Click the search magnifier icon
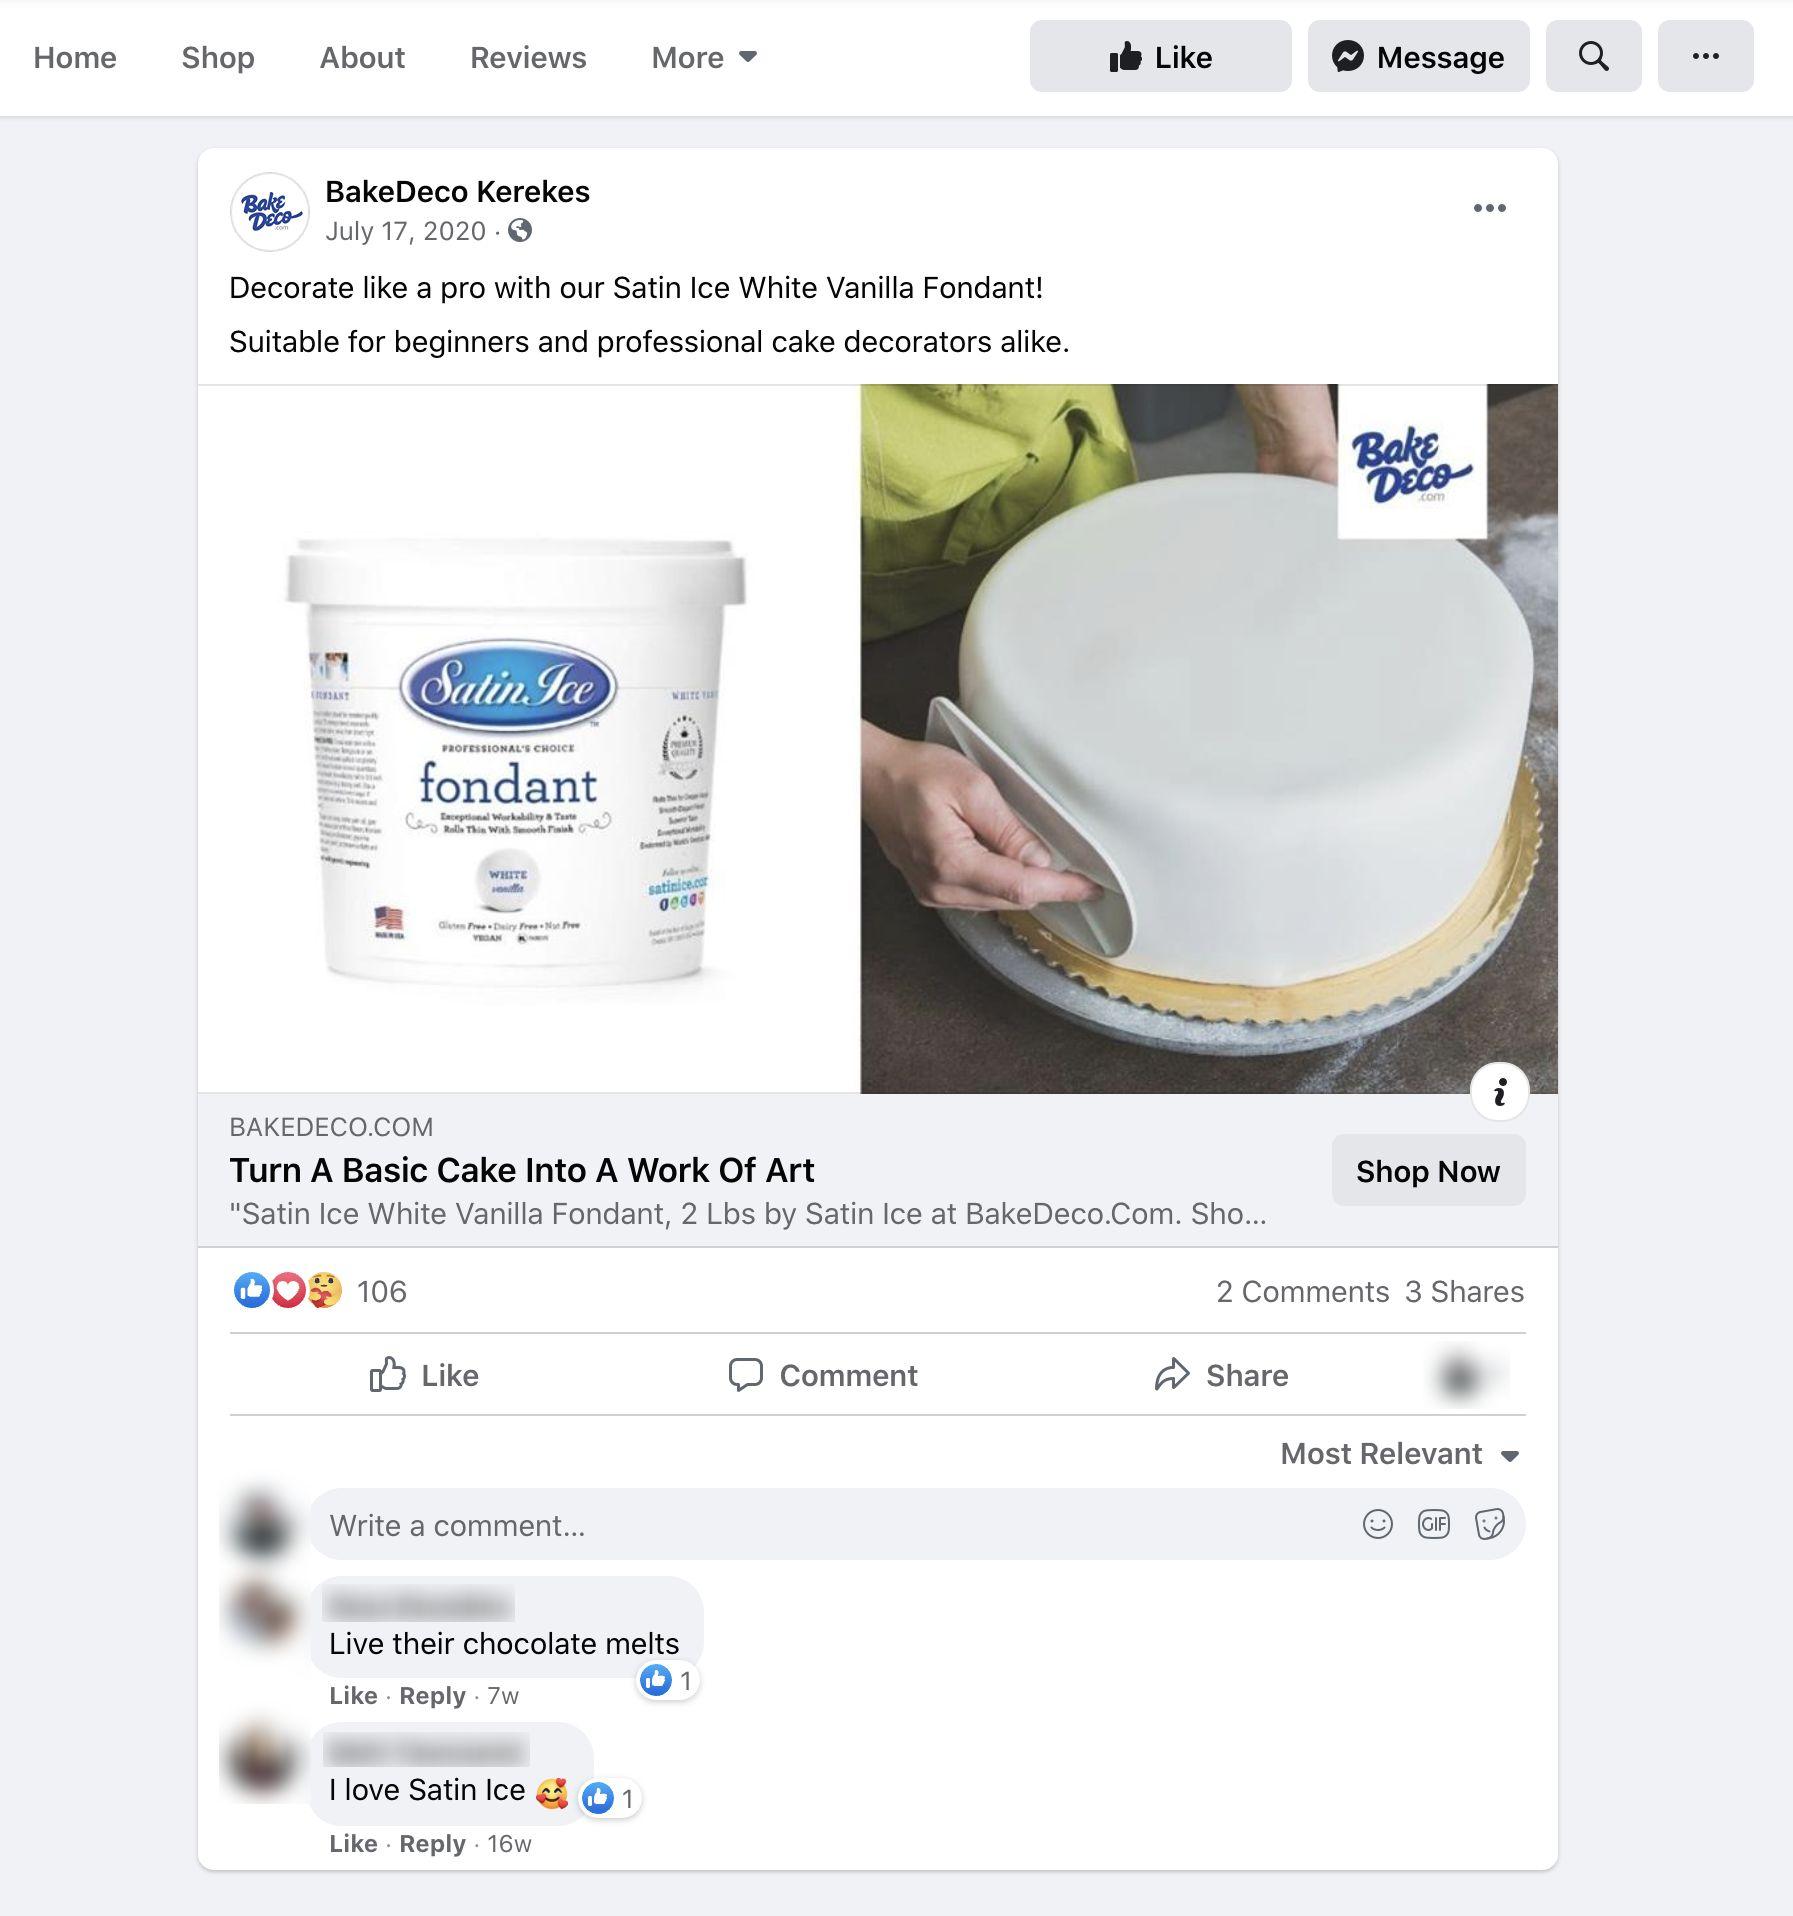Viewport: 1793px width, 1916px height. pyautogui.click(x=1593, y=56)
